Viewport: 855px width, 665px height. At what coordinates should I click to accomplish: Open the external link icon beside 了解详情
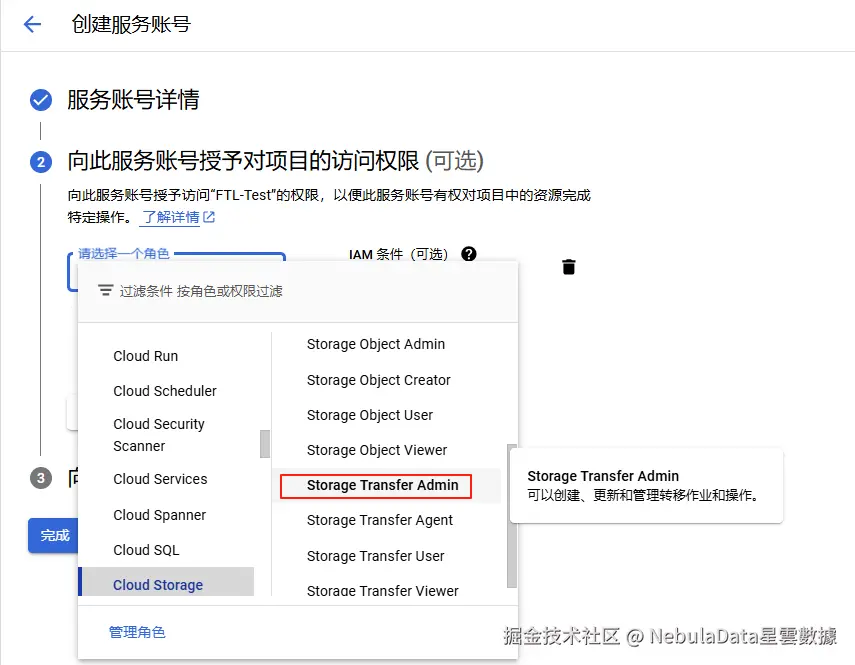pyautogui.click(x=209, y=217)
